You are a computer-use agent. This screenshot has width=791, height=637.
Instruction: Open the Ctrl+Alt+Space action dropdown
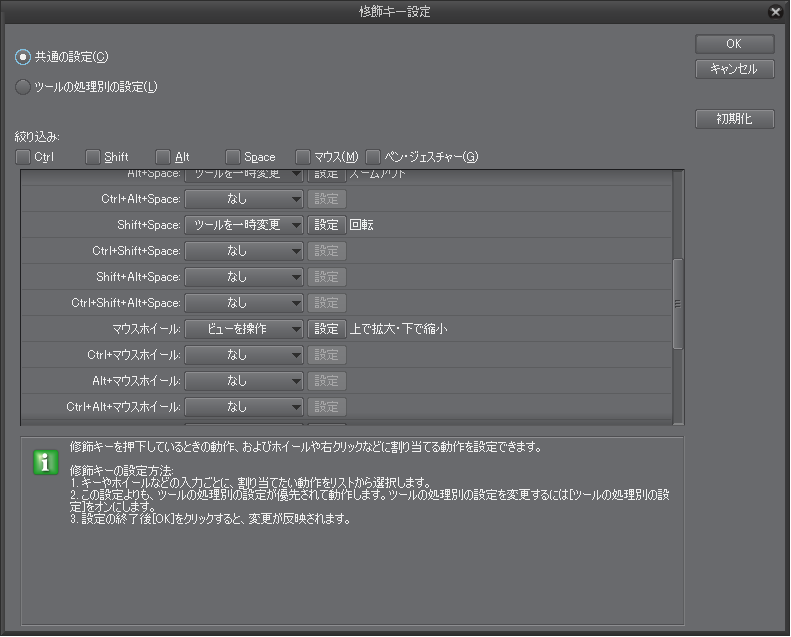click(244, 199)
